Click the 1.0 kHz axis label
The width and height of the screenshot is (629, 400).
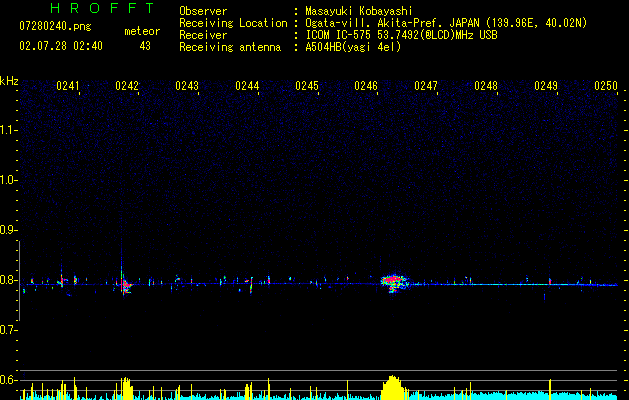pyautogui.click(x=7, y=180)
